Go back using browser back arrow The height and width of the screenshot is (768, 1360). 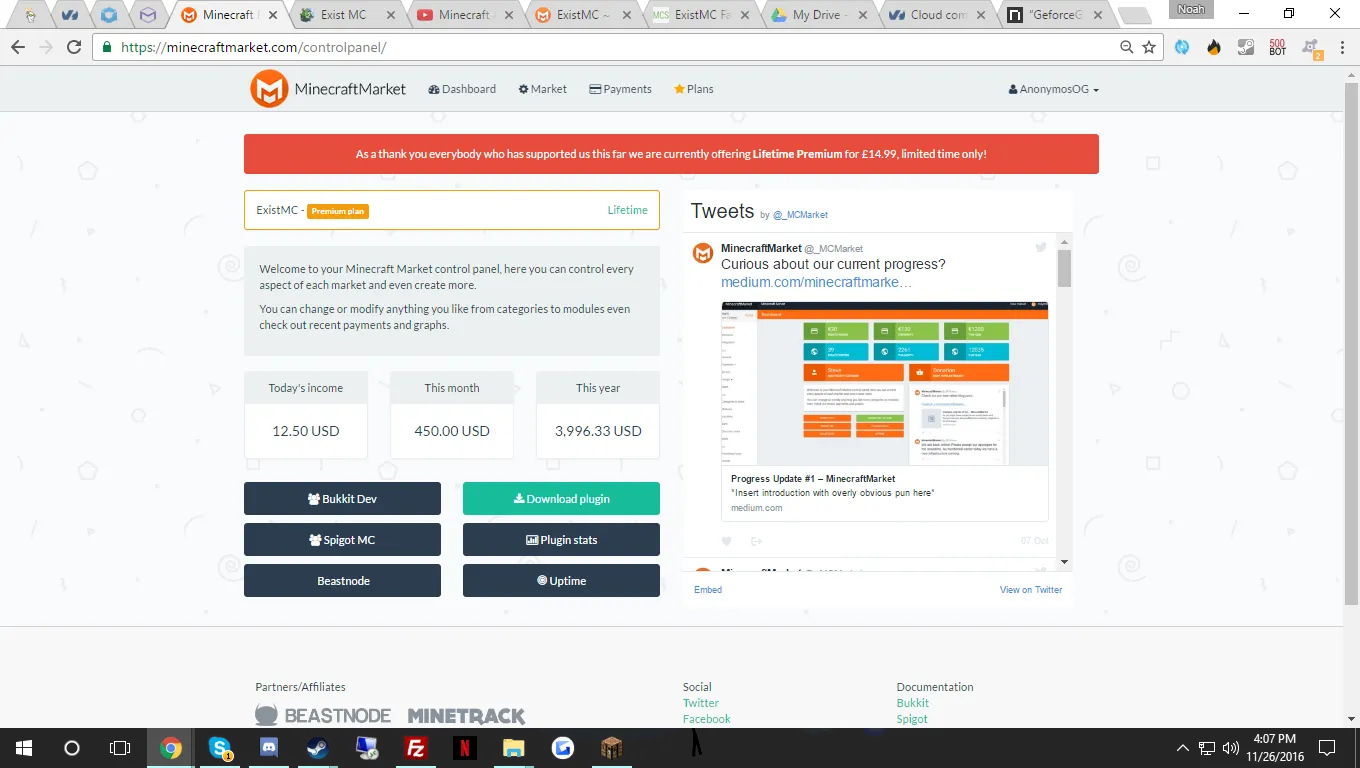click(18, 47)
